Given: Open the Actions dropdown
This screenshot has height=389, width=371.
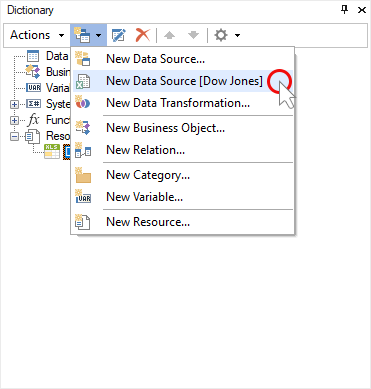Looking at the screenshot, I should [x=37, y=35].
